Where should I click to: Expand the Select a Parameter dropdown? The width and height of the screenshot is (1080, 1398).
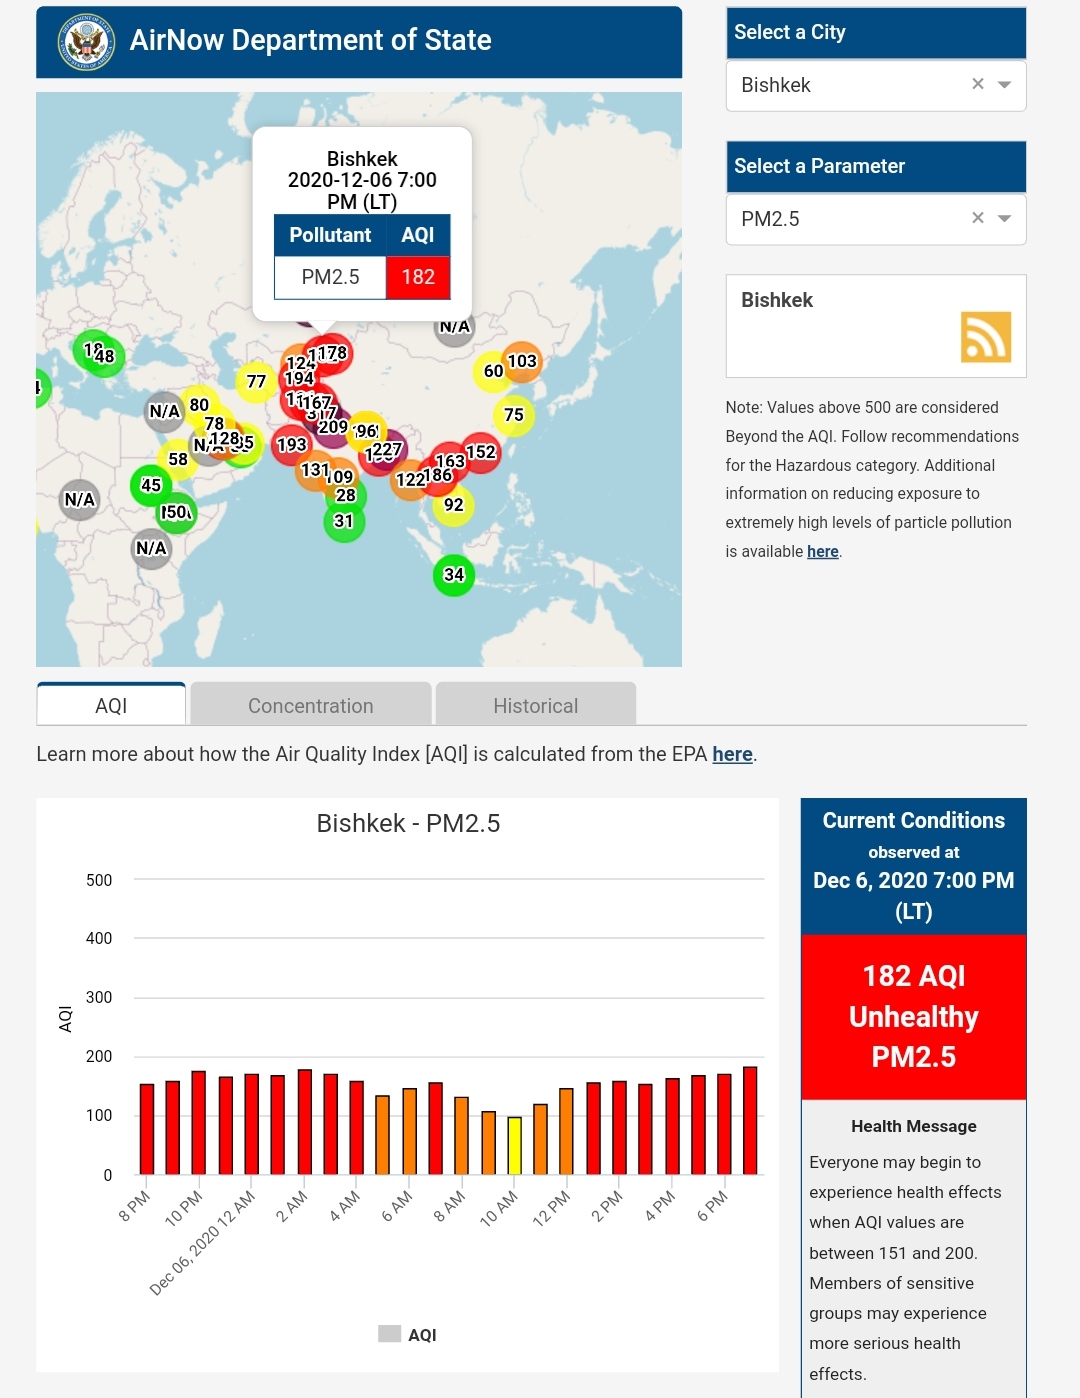[1005, 219]
